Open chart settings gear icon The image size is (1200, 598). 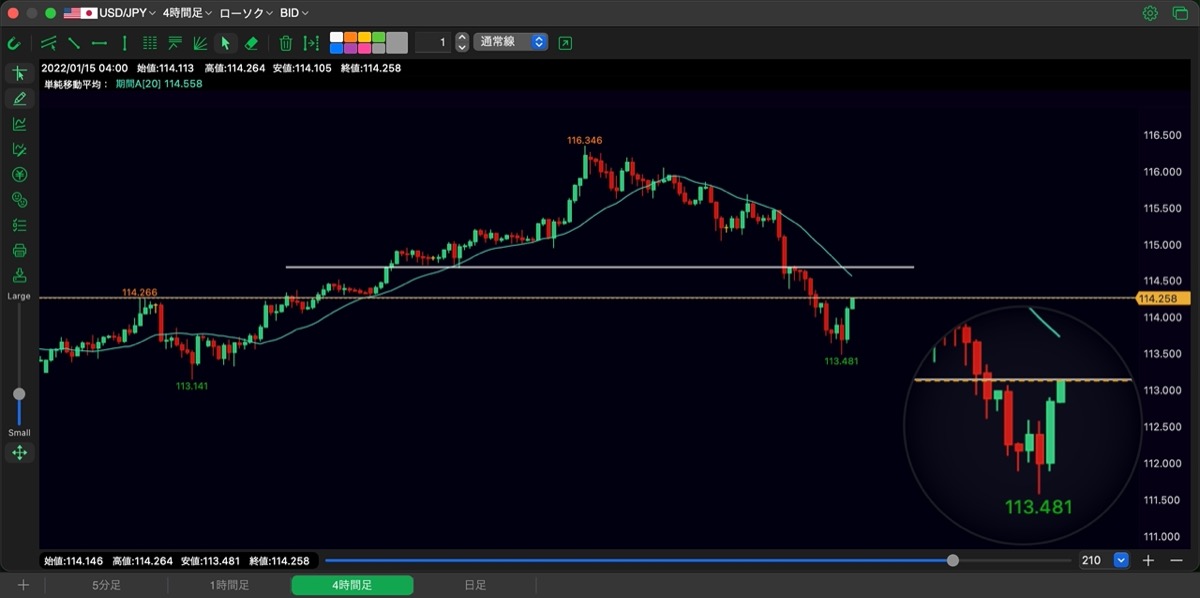point(1150,13)
